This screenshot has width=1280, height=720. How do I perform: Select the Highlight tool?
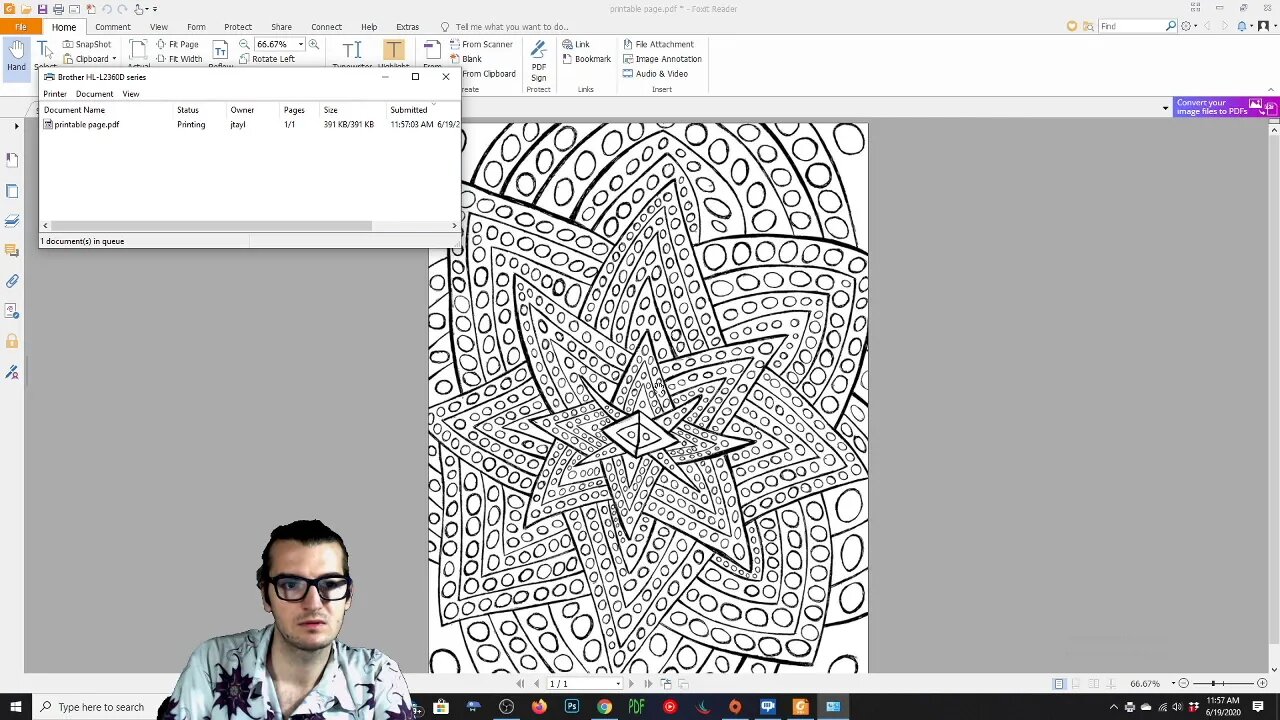pos(393,54)
